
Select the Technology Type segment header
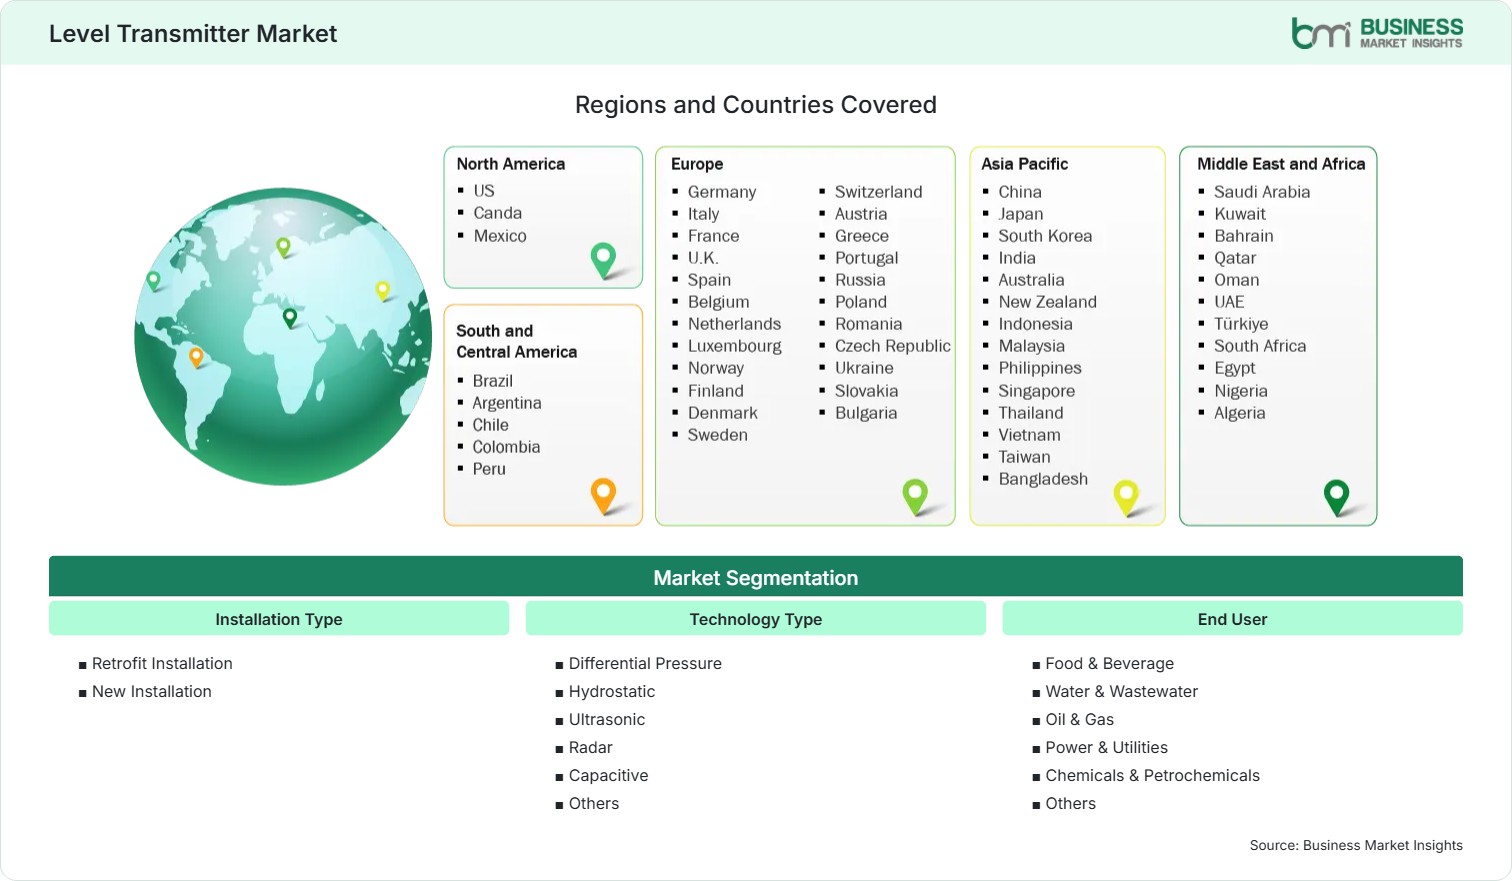pos(756,619)
